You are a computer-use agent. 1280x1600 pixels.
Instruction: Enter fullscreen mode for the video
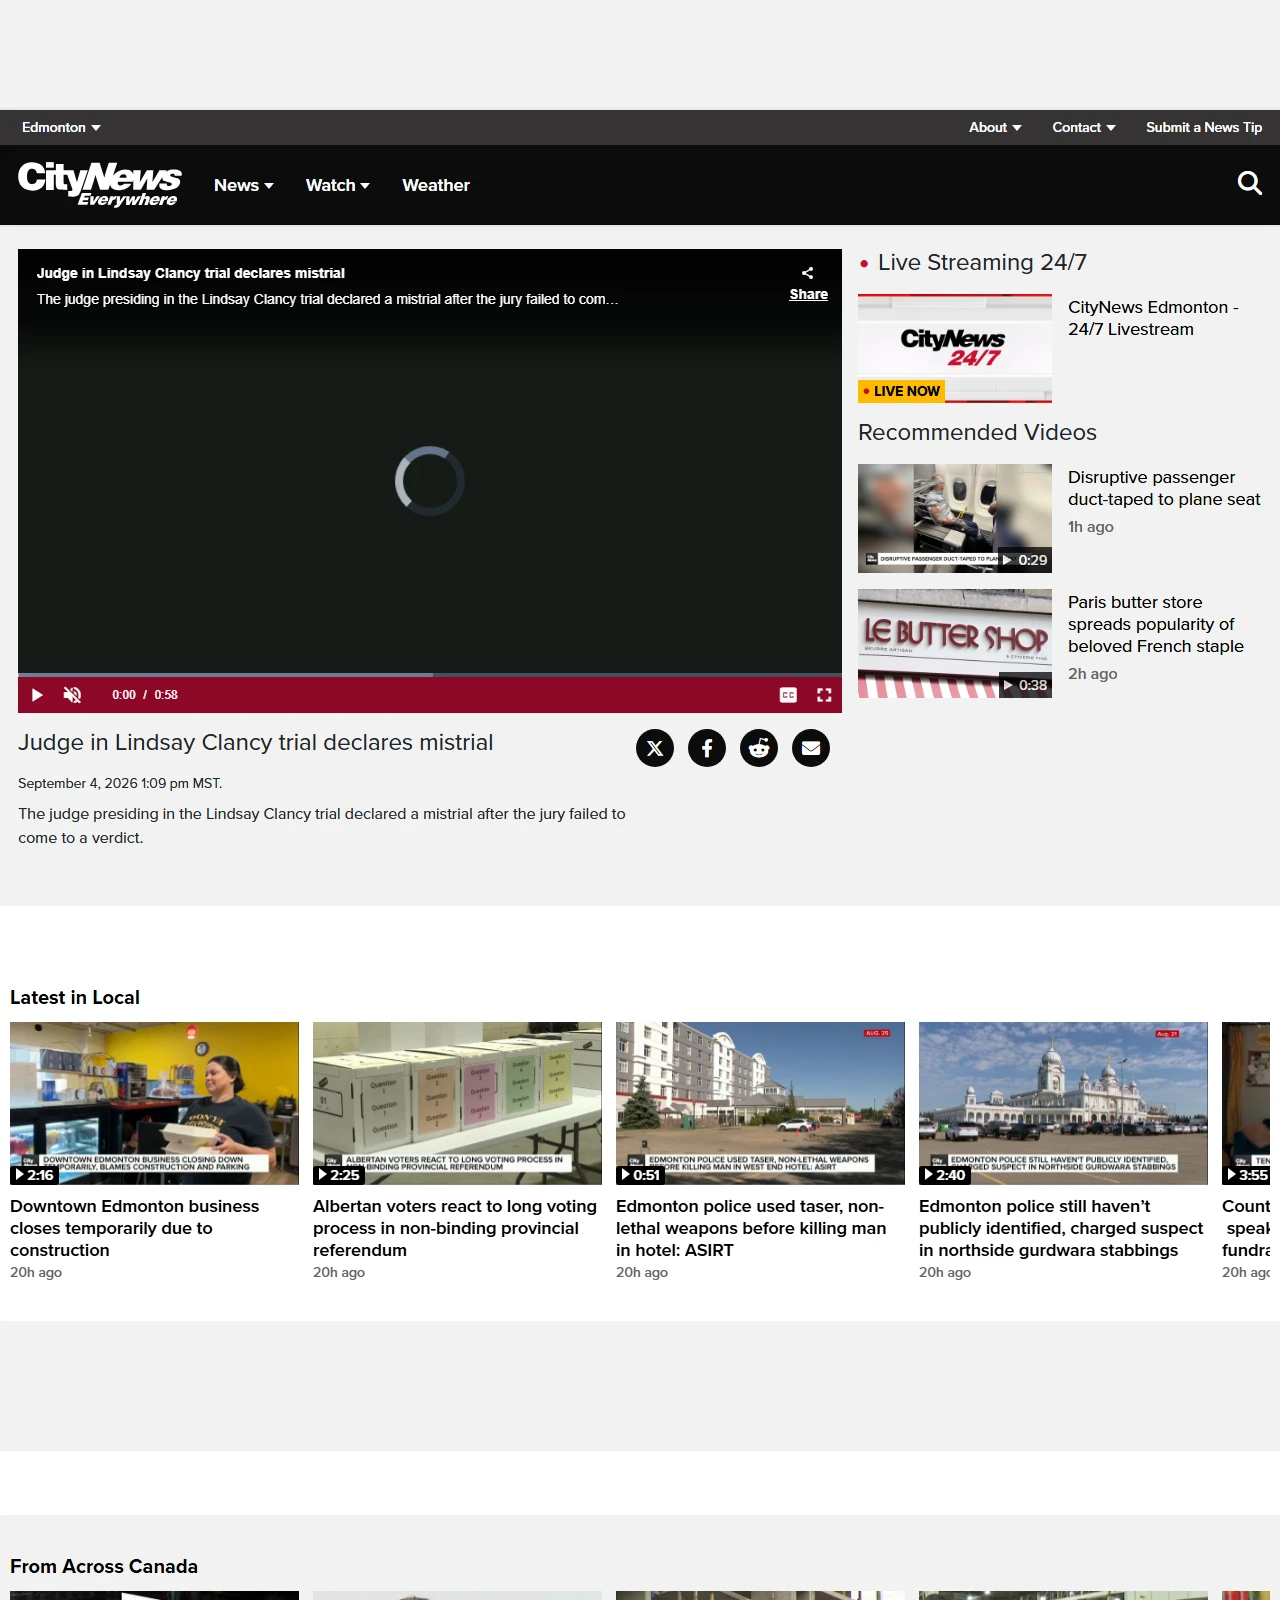(824, 695)
